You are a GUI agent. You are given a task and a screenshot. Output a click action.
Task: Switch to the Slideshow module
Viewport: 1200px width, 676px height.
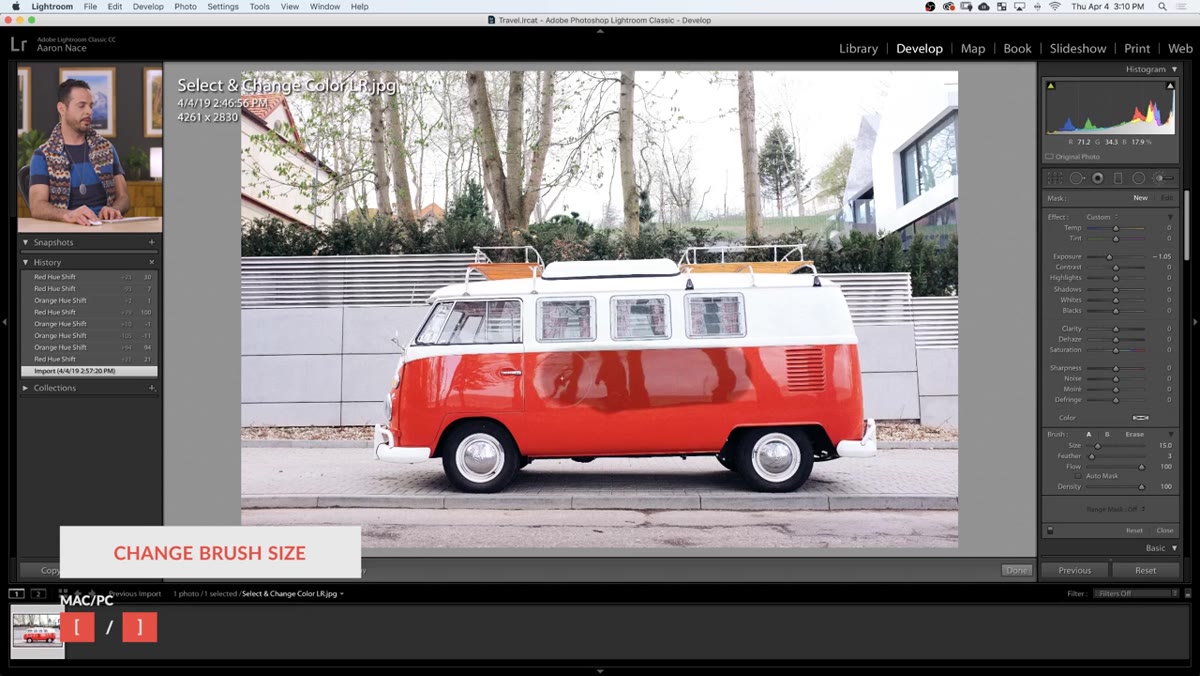[x=1078, y=48]
